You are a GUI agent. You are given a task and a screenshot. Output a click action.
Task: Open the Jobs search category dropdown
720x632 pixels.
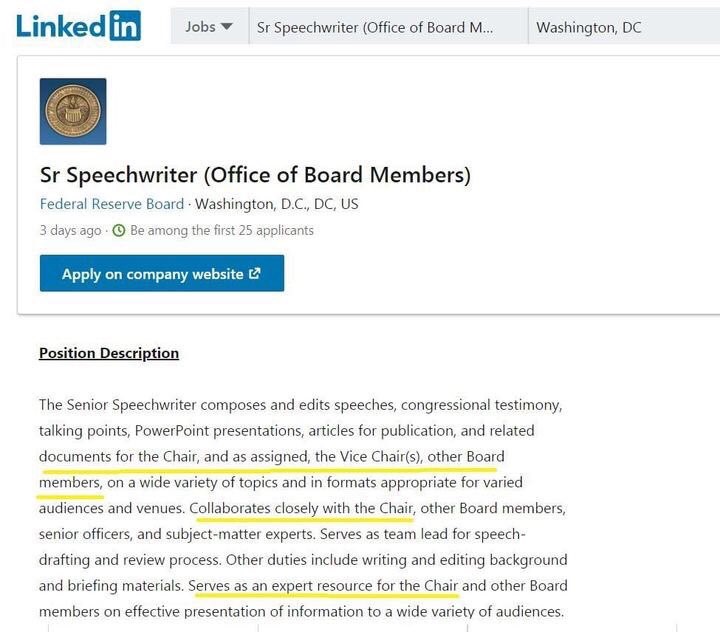click(209, 27)
